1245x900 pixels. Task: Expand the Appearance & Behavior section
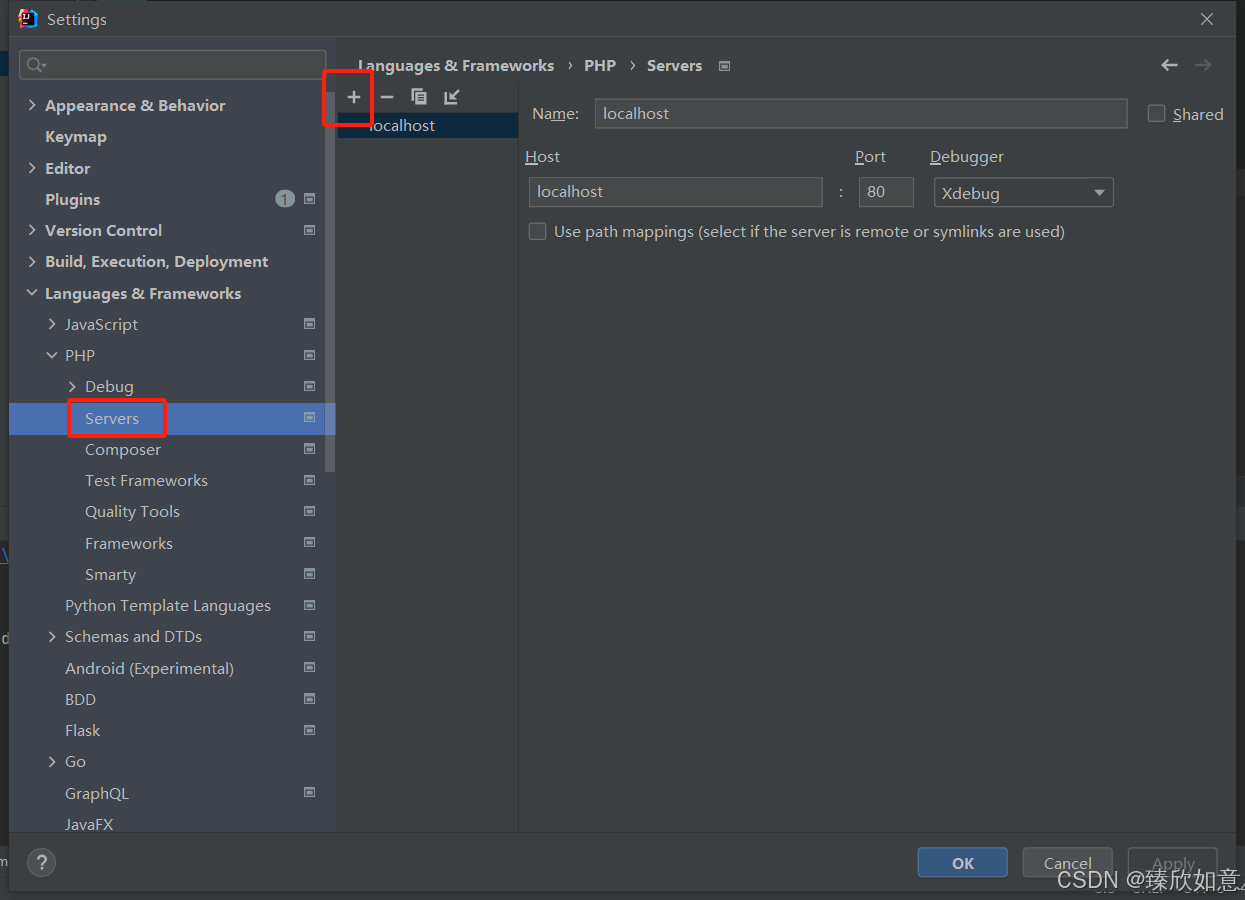(x=31, y=104)
